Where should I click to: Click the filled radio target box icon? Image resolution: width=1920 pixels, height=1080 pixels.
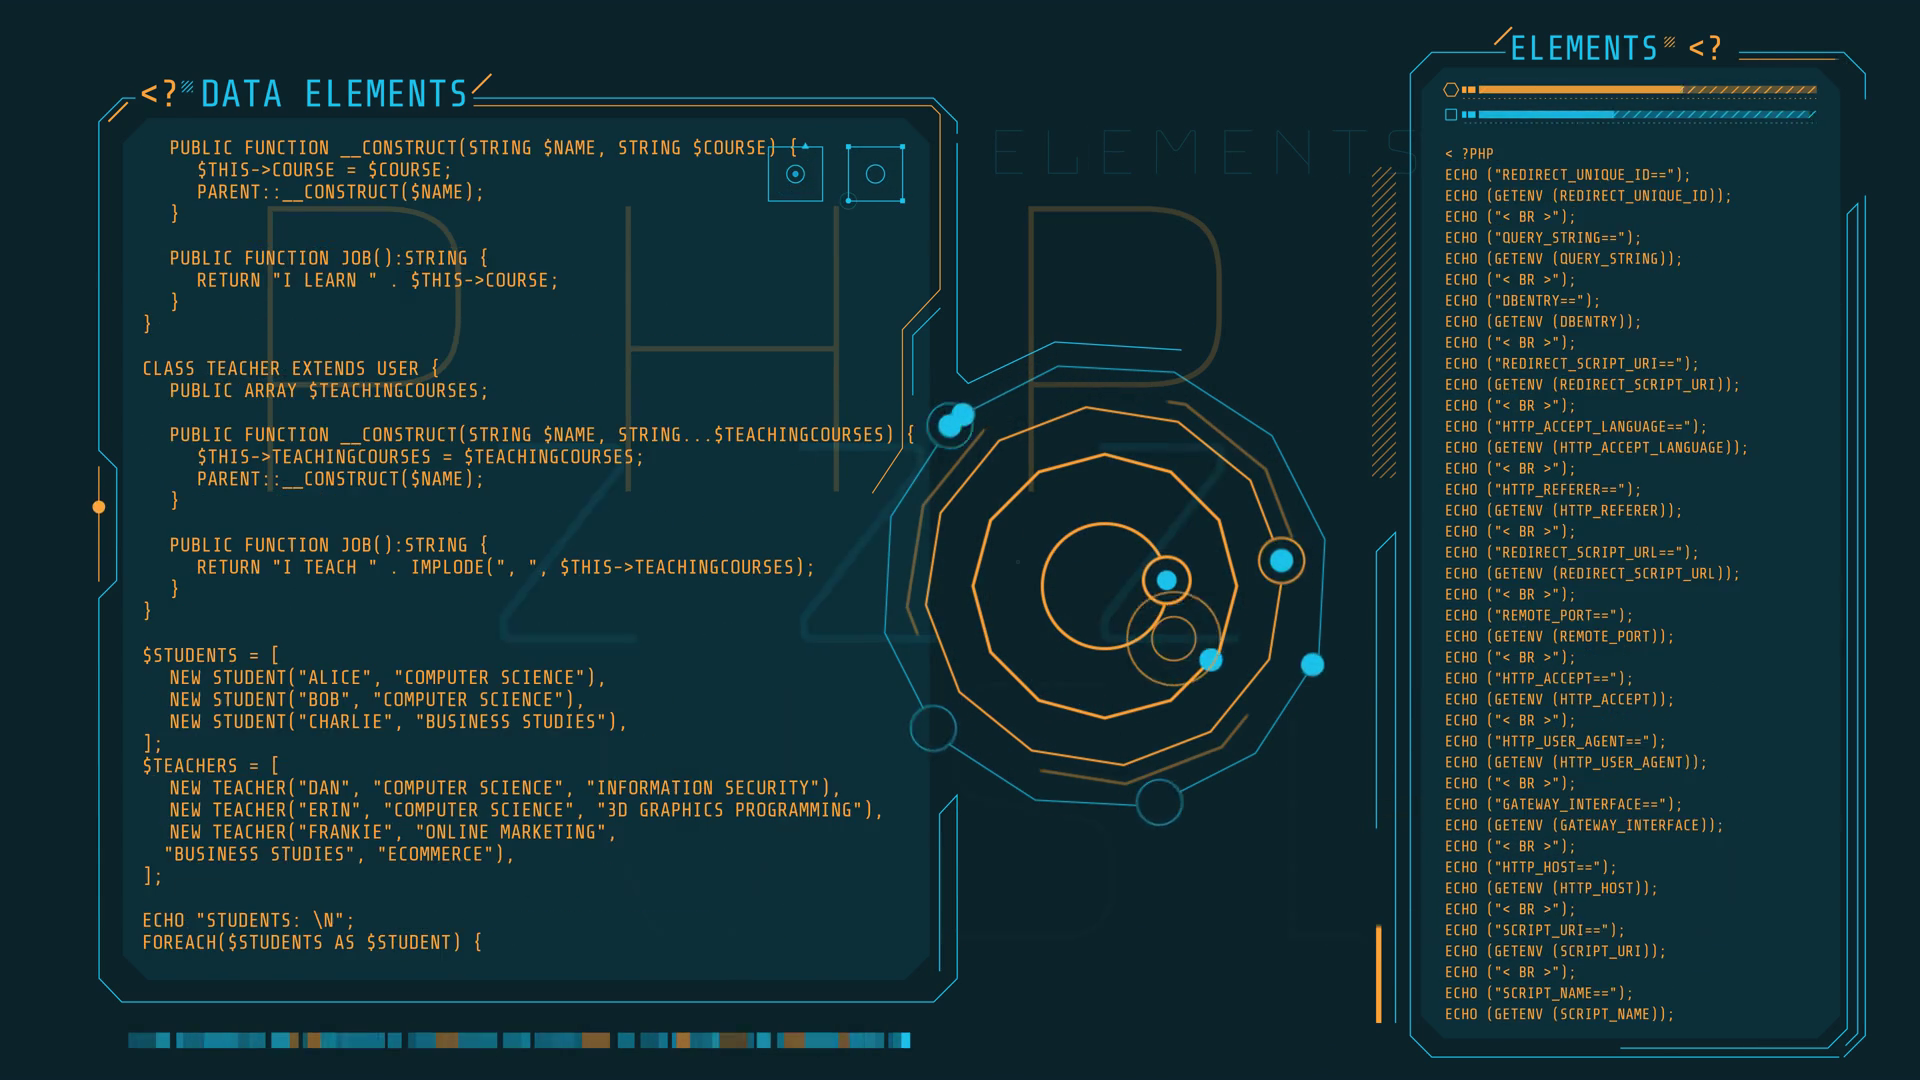pyautogui.click(x=795, y=174)
